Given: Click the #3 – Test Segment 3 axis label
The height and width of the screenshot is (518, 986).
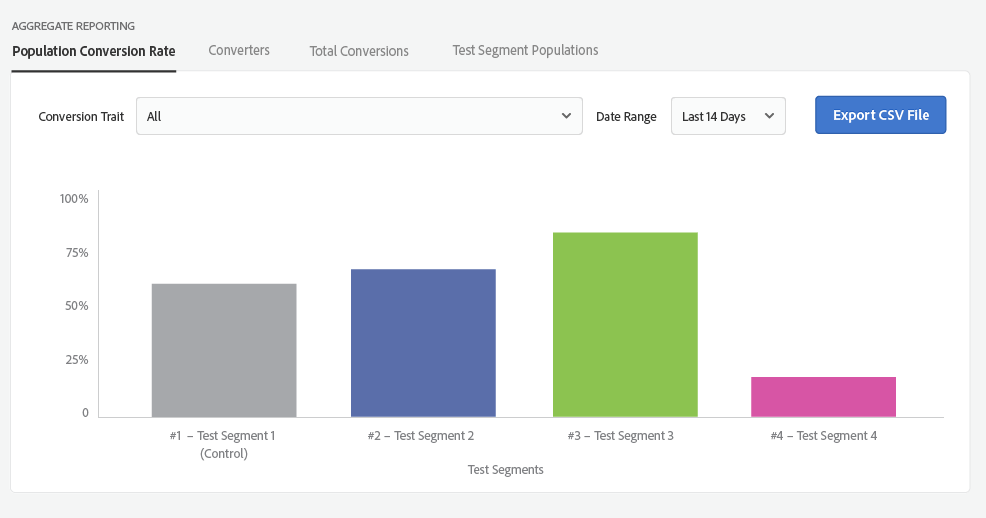Looking at the screenshot, I should (x=621, y=436).
